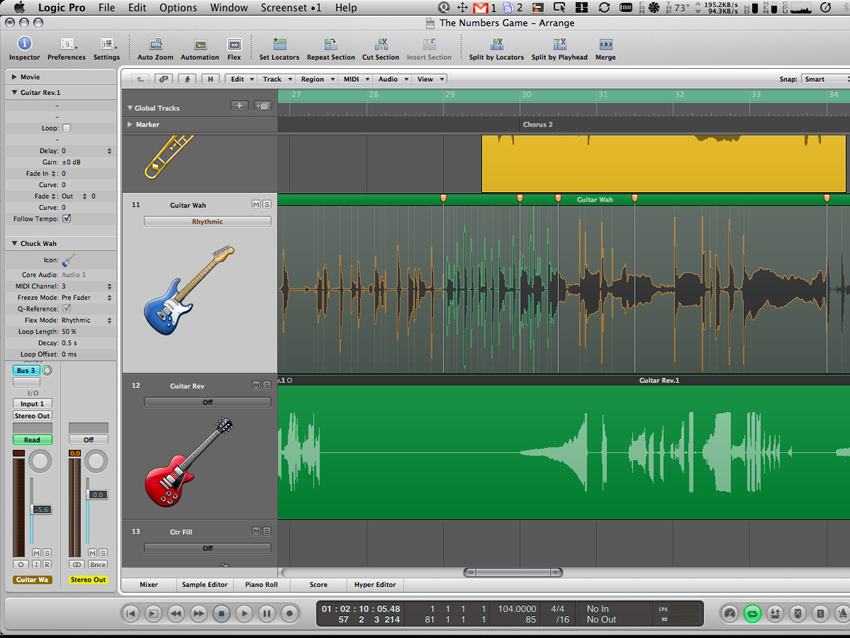Viewport: 850px width, 638px height.
Task: Enable Auto Zoom in toolbar
Action: click(156, 44)
